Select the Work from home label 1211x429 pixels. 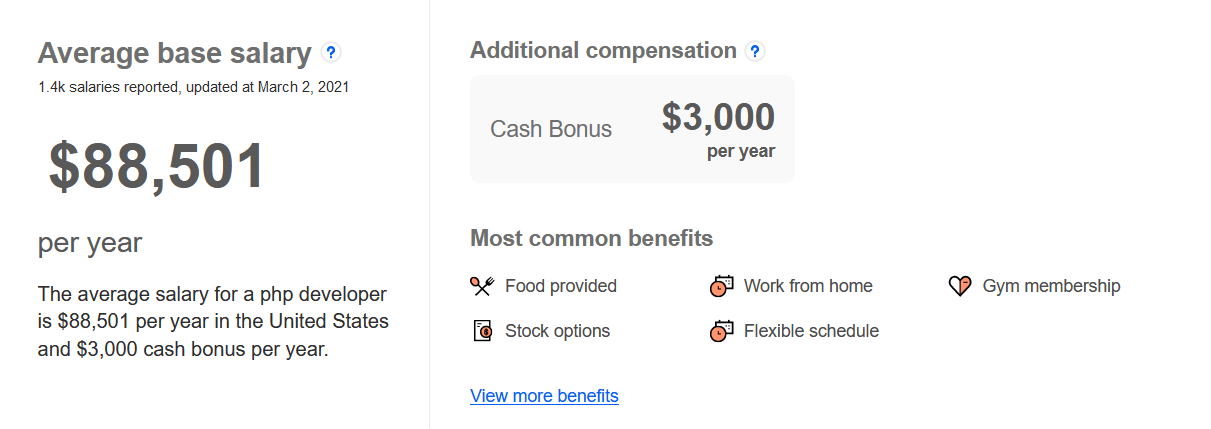pos(808,286)
